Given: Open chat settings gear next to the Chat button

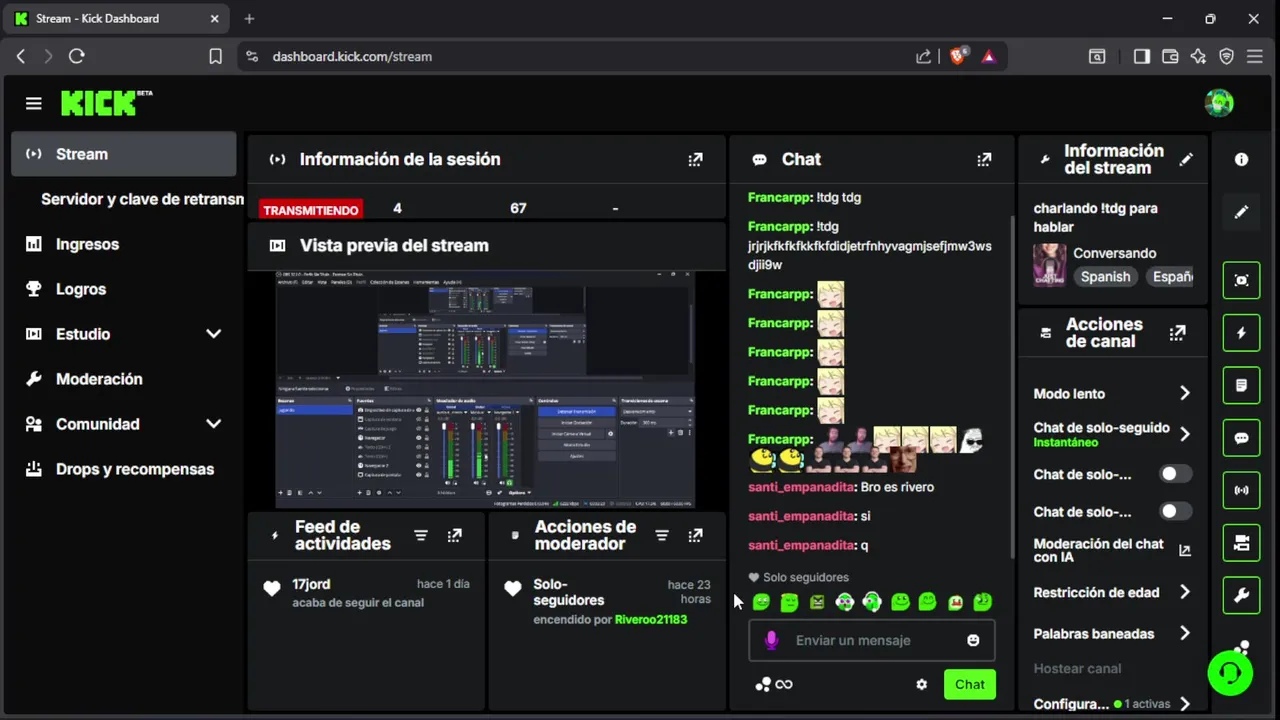Looking at the screenshot, I should point(921,684).
